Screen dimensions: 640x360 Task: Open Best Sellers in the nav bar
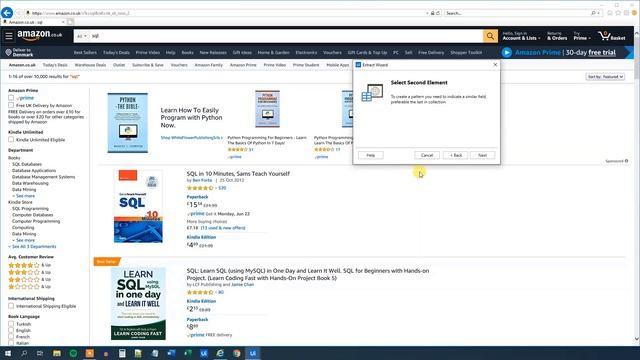point(85,52)
